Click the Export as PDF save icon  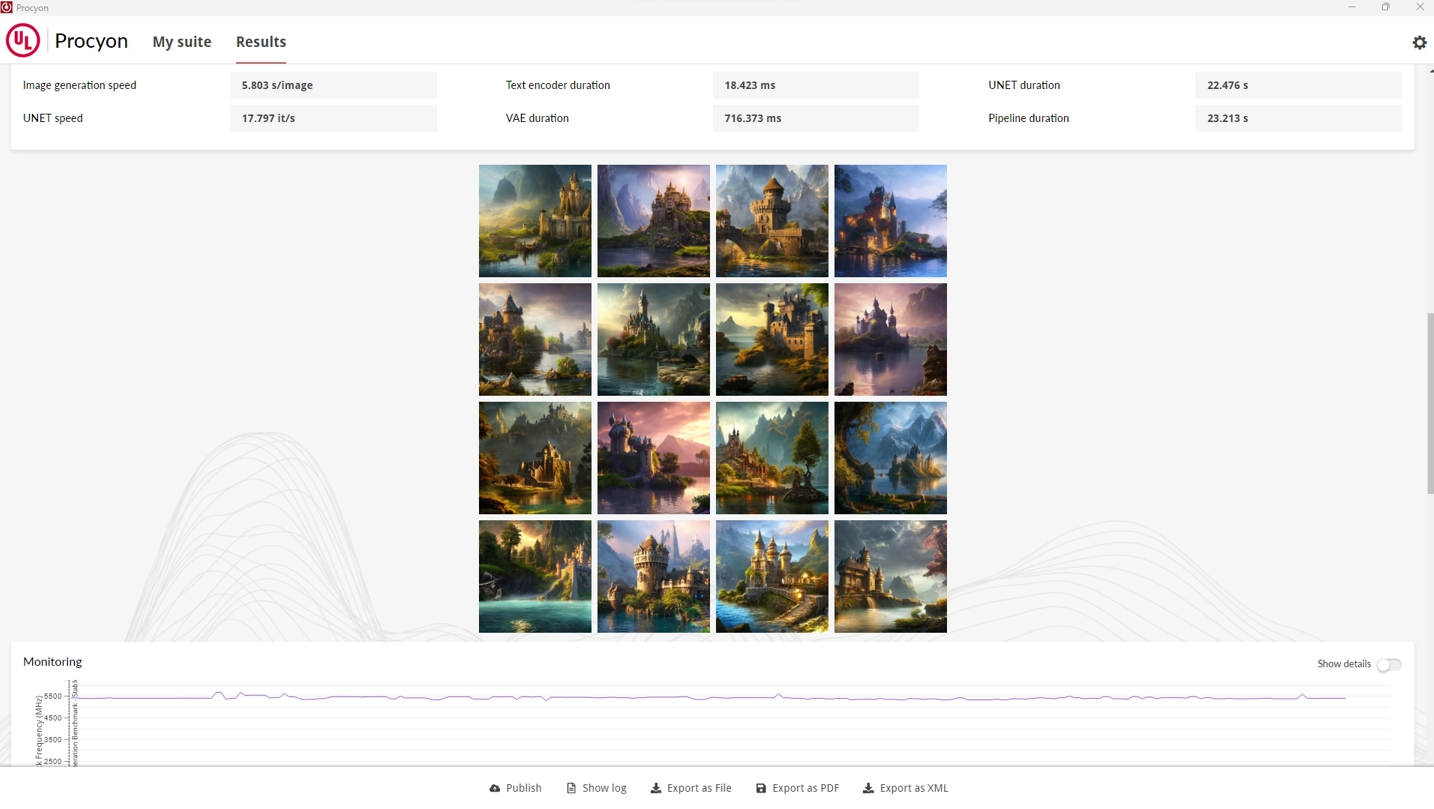point(761,788)
